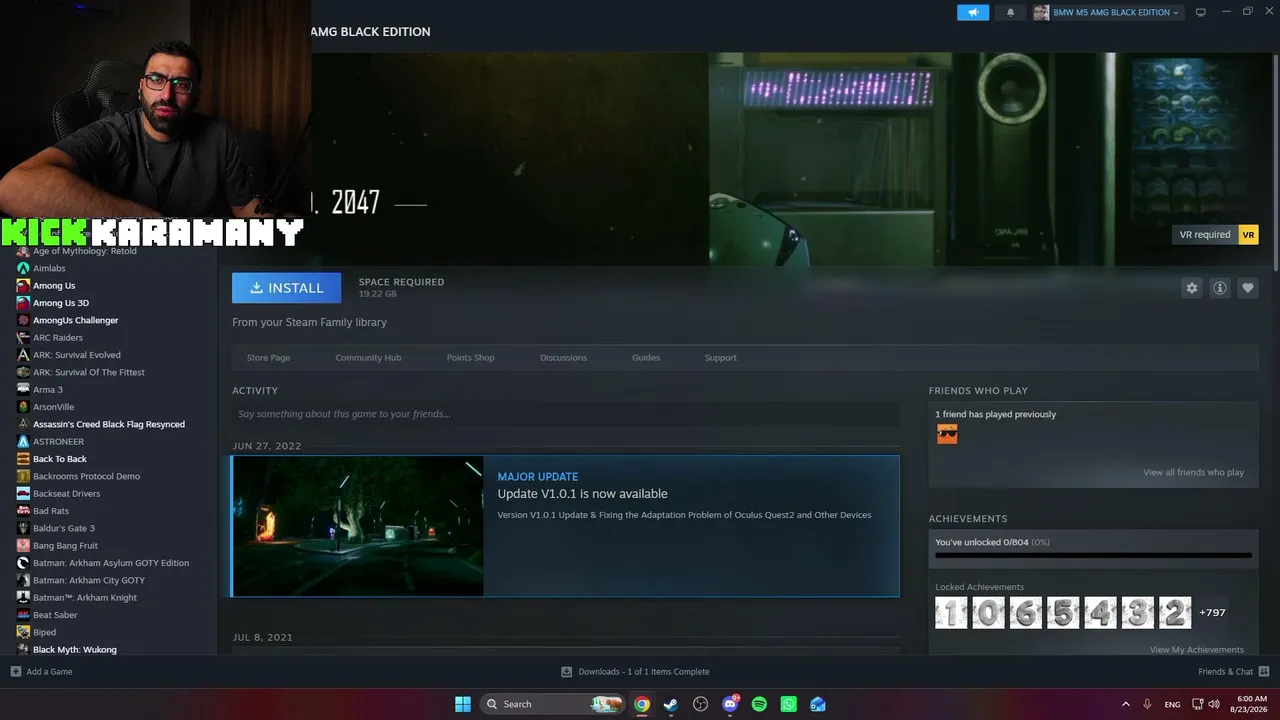View all friends who play link
Image resolution: width=1280 pixels, height=720 pixels.
click(1193, 472)
